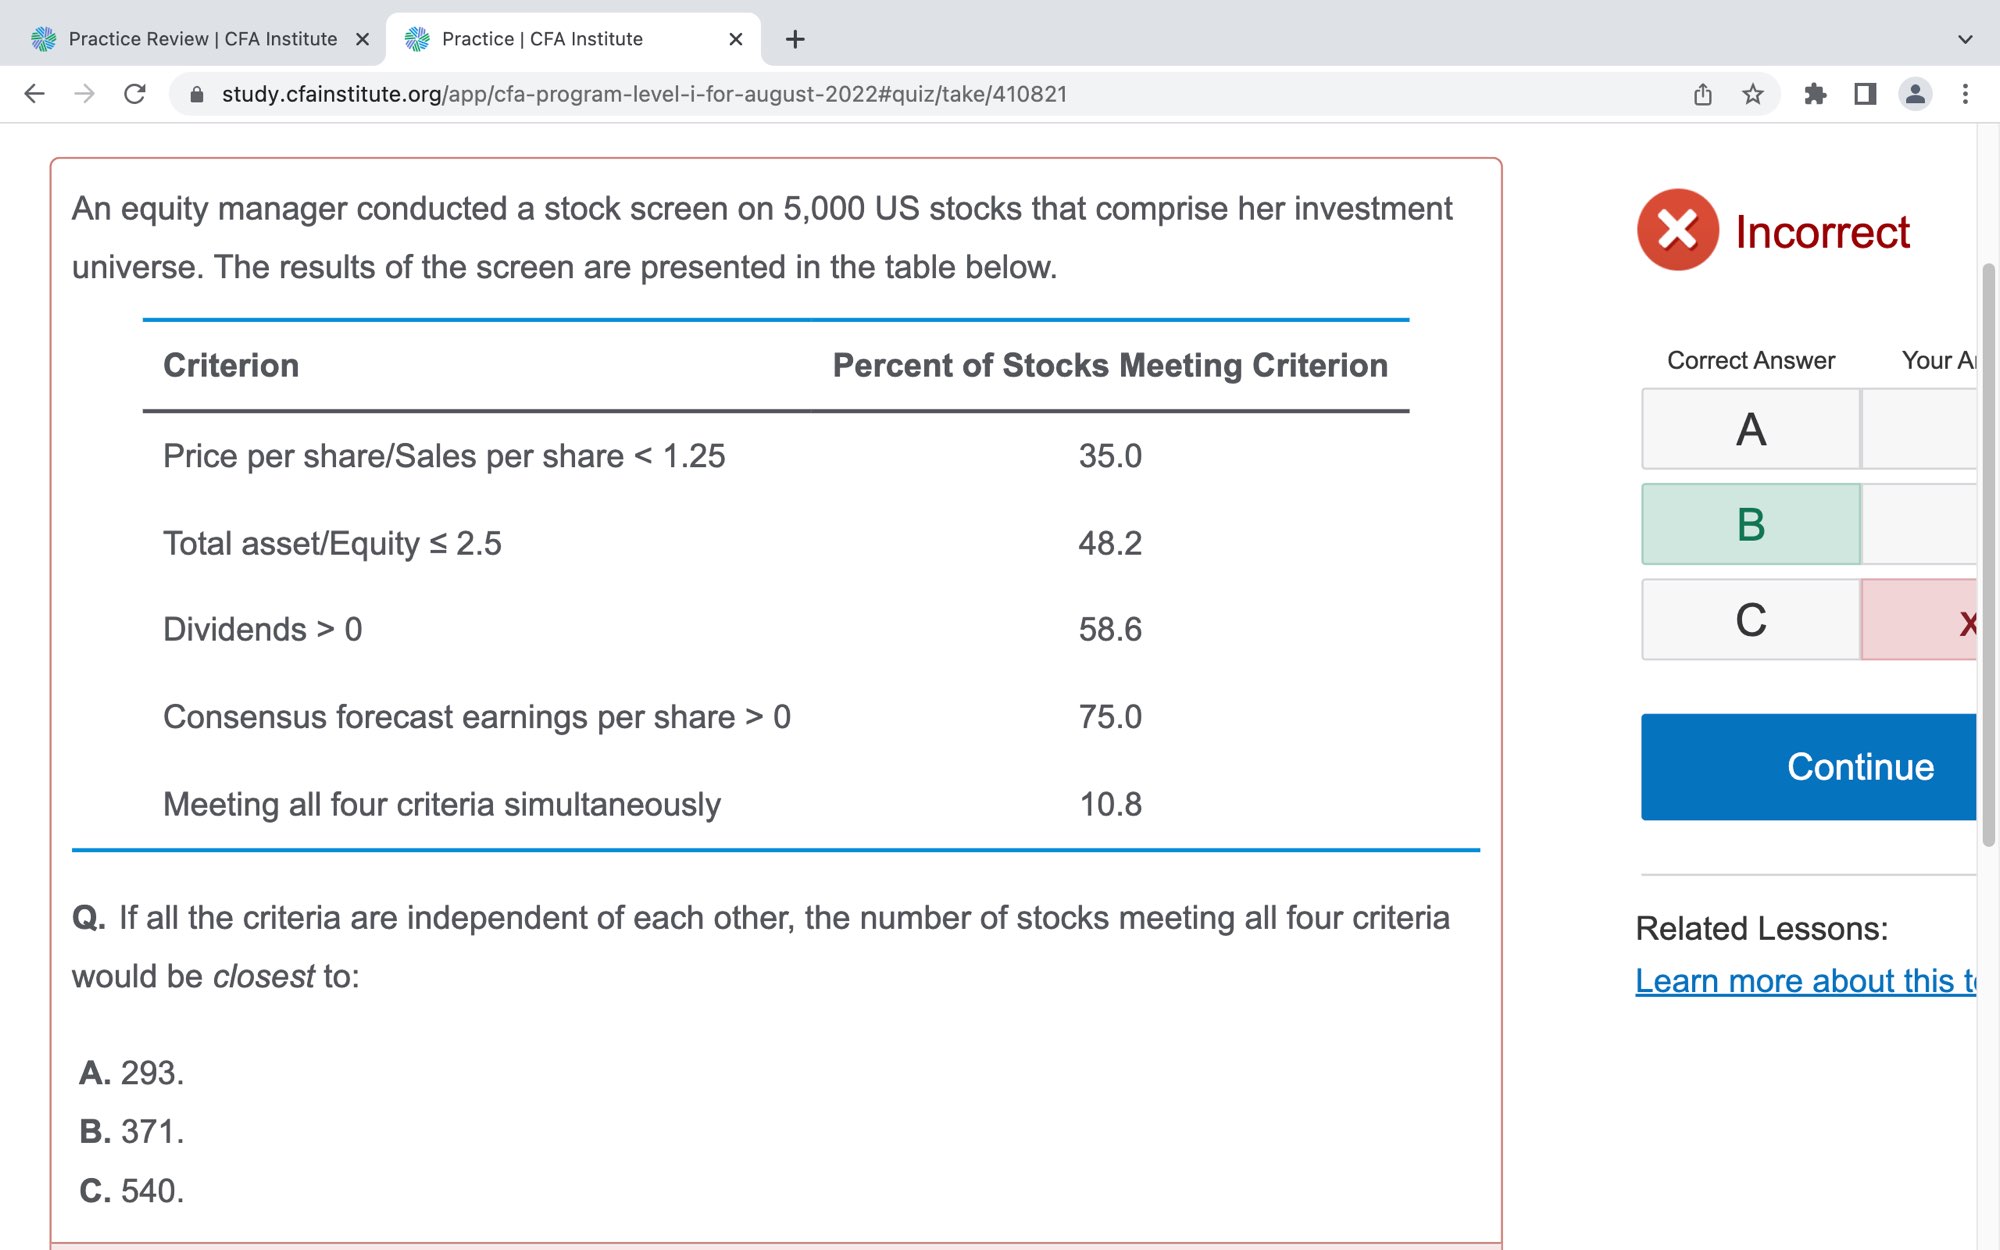This screenshot has height=1250, width=2000.
Task: Click the browser back arrow
Action: [34, 94]
